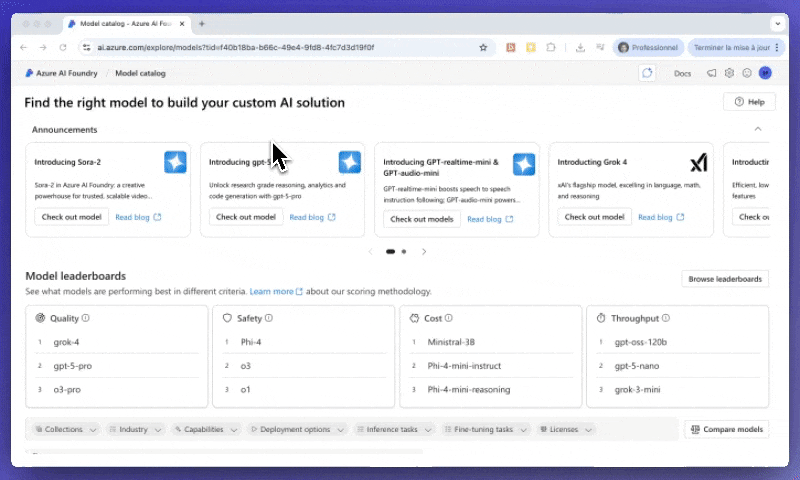Click Quality info icon
The width and height of the screenshot is (800, 480).
86,318
